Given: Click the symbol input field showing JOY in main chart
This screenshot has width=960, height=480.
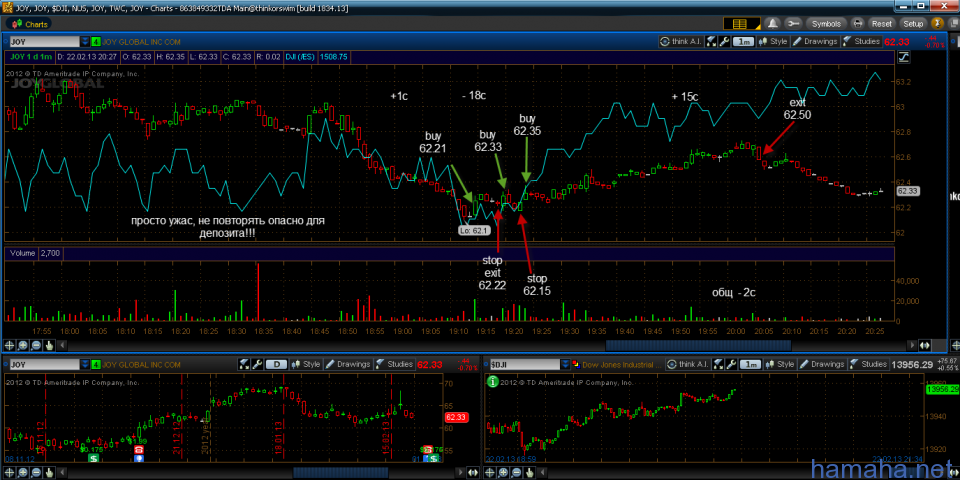Looking at the screenshot, I should click(43, 41).
